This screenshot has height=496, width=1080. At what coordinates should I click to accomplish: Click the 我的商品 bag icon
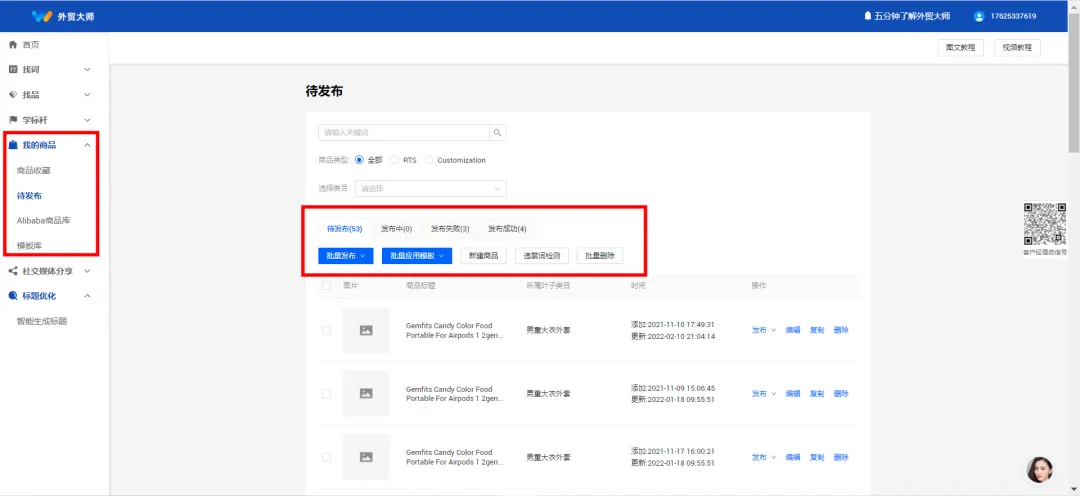click(x=12, y=145)
